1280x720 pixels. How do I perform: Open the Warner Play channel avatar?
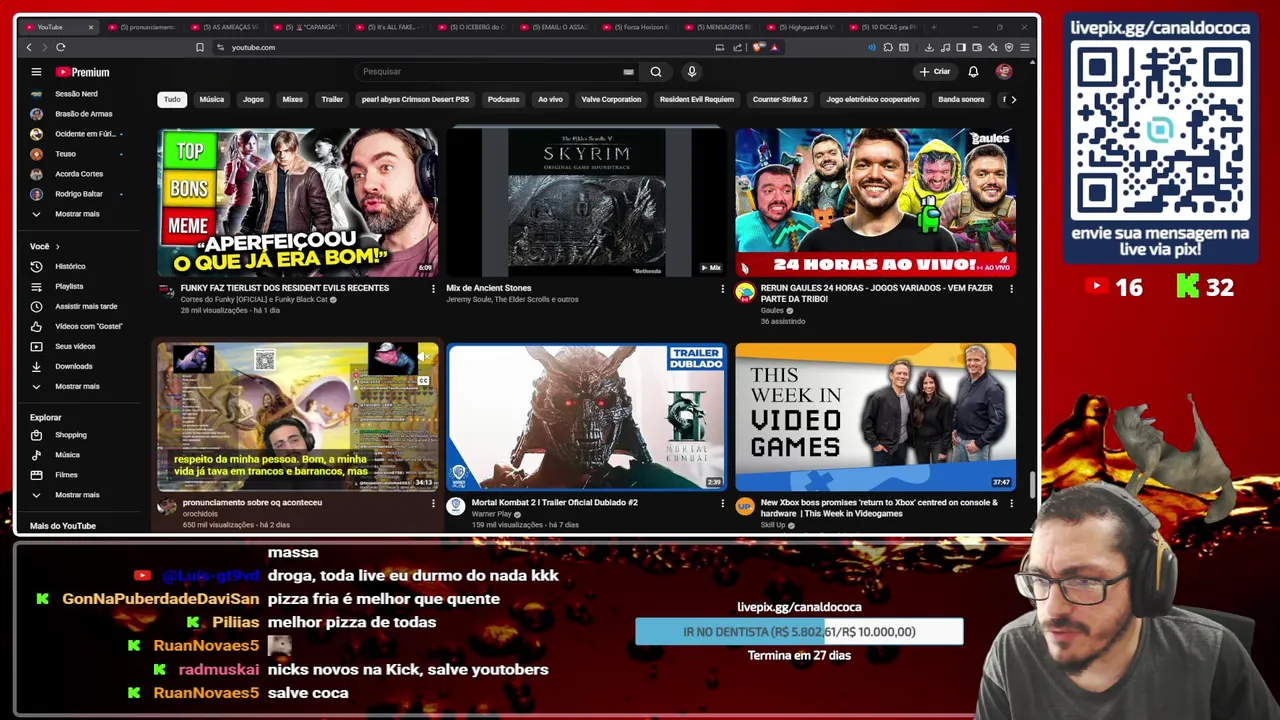(456, 507)
